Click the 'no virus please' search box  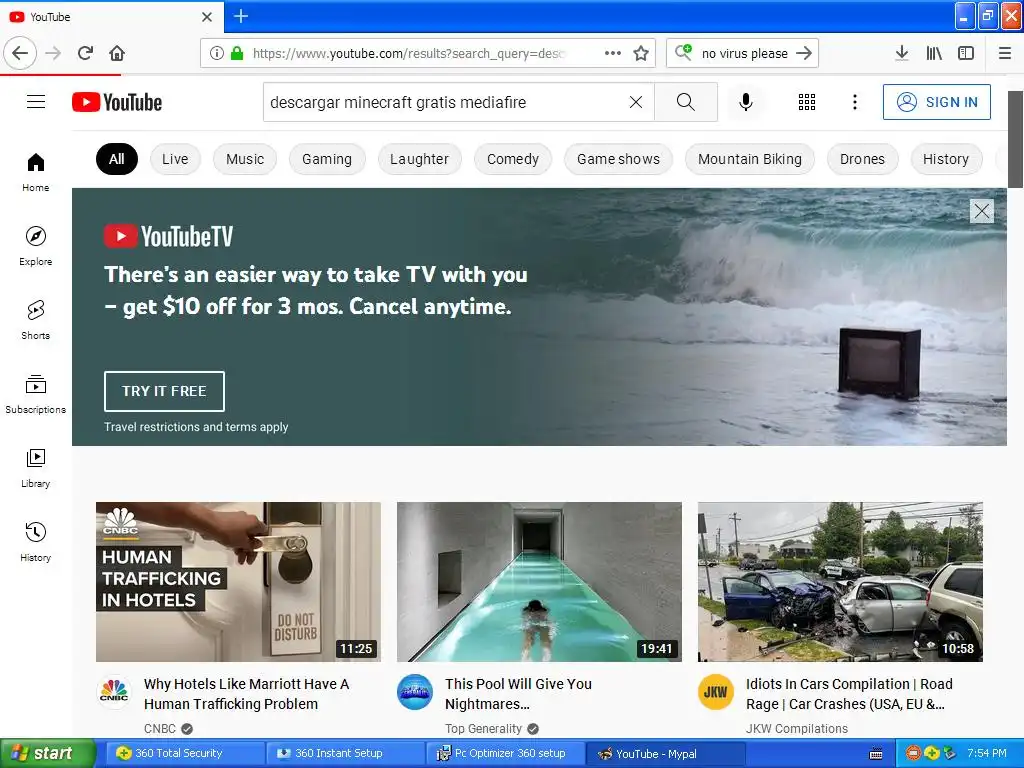coord(744,53)
